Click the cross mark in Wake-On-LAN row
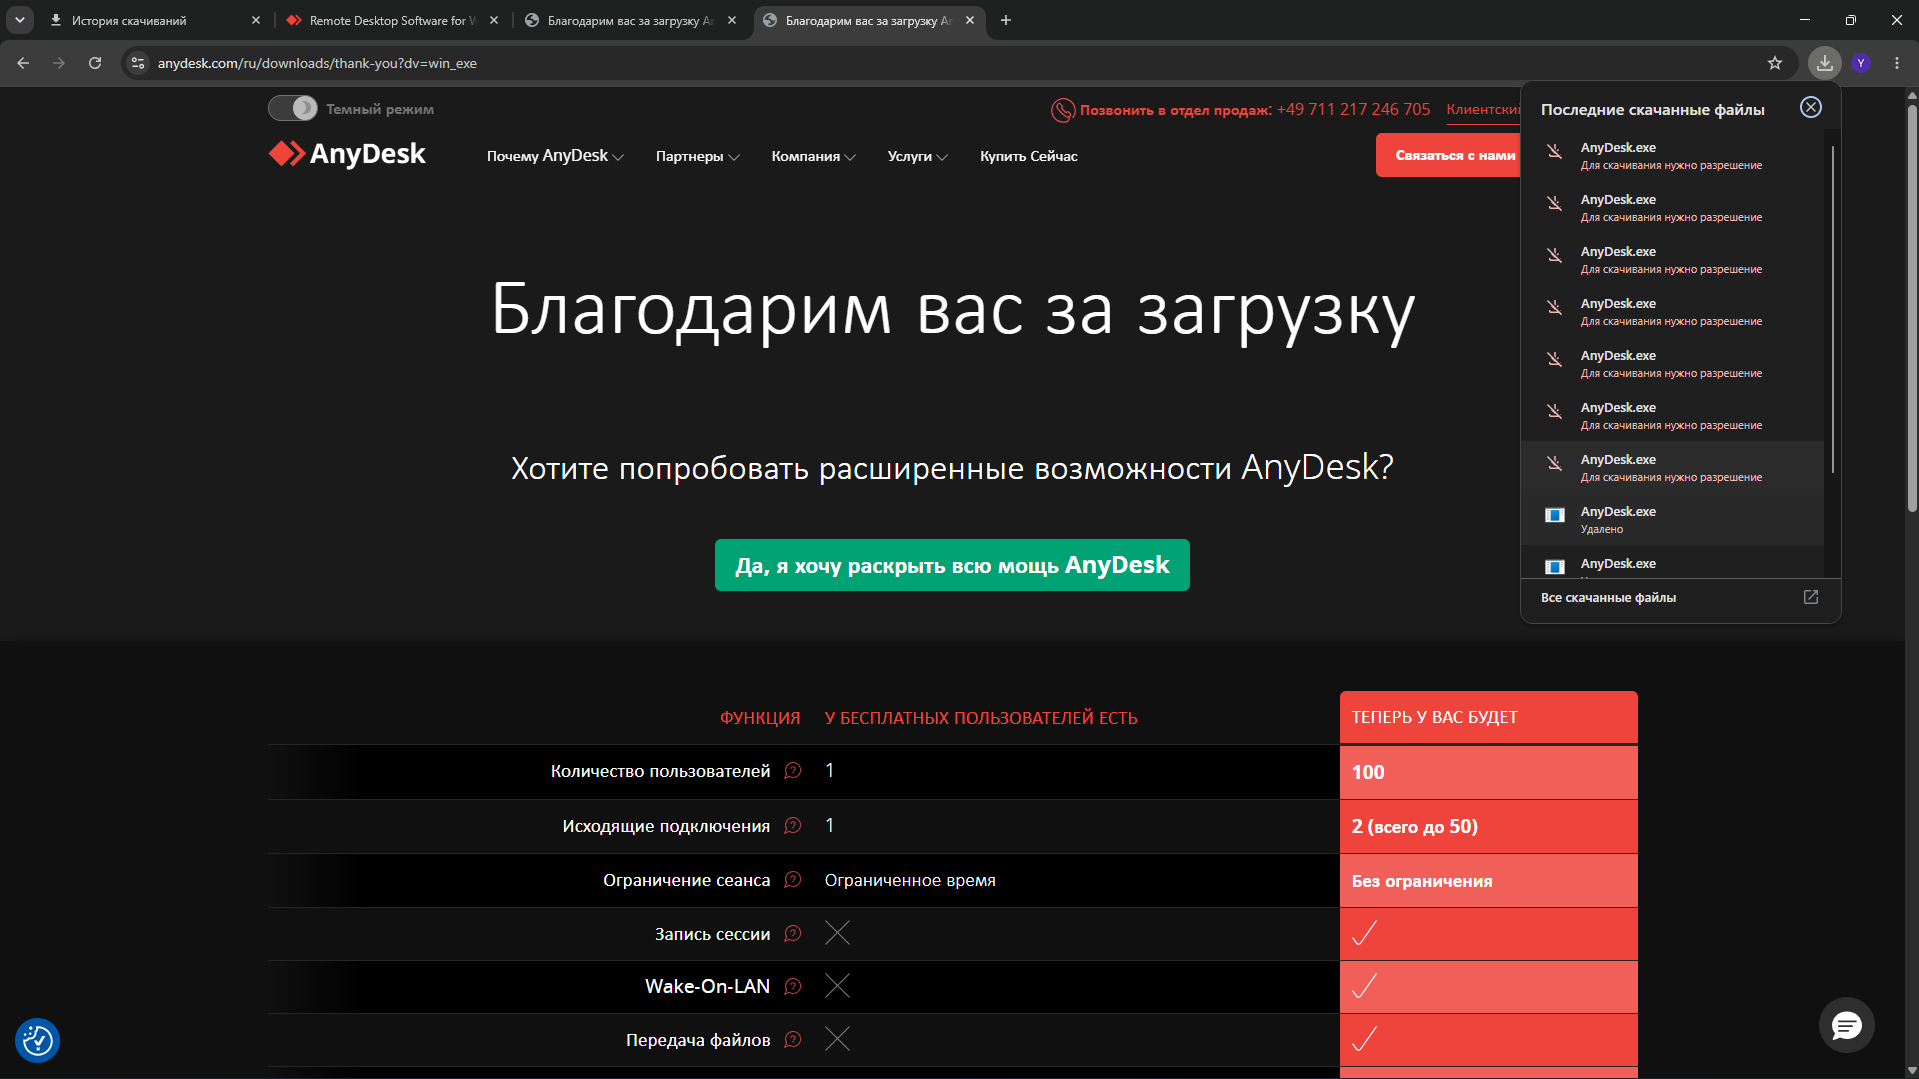The width and height of the screenshot is (1919, 1079). 837,986
